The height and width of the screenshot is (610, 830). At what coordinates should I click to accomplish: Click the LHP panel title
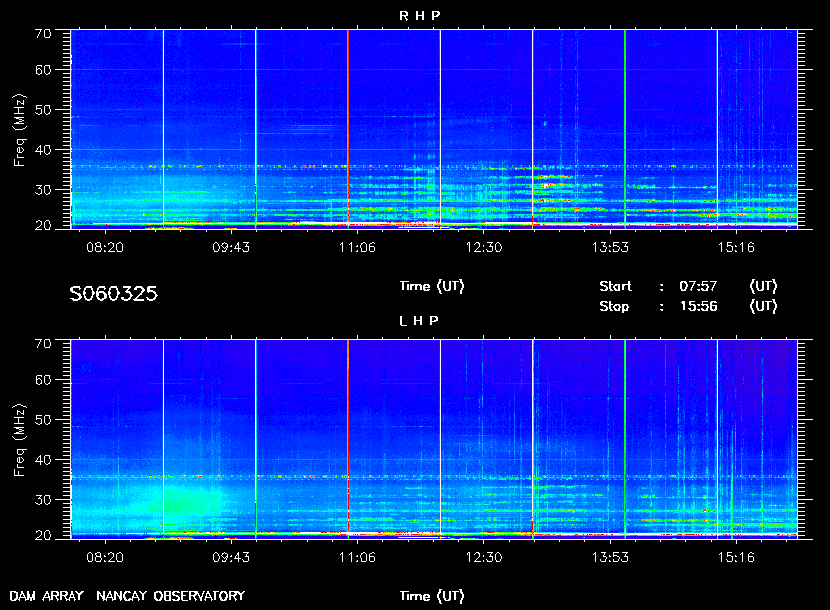coord(419,321)
